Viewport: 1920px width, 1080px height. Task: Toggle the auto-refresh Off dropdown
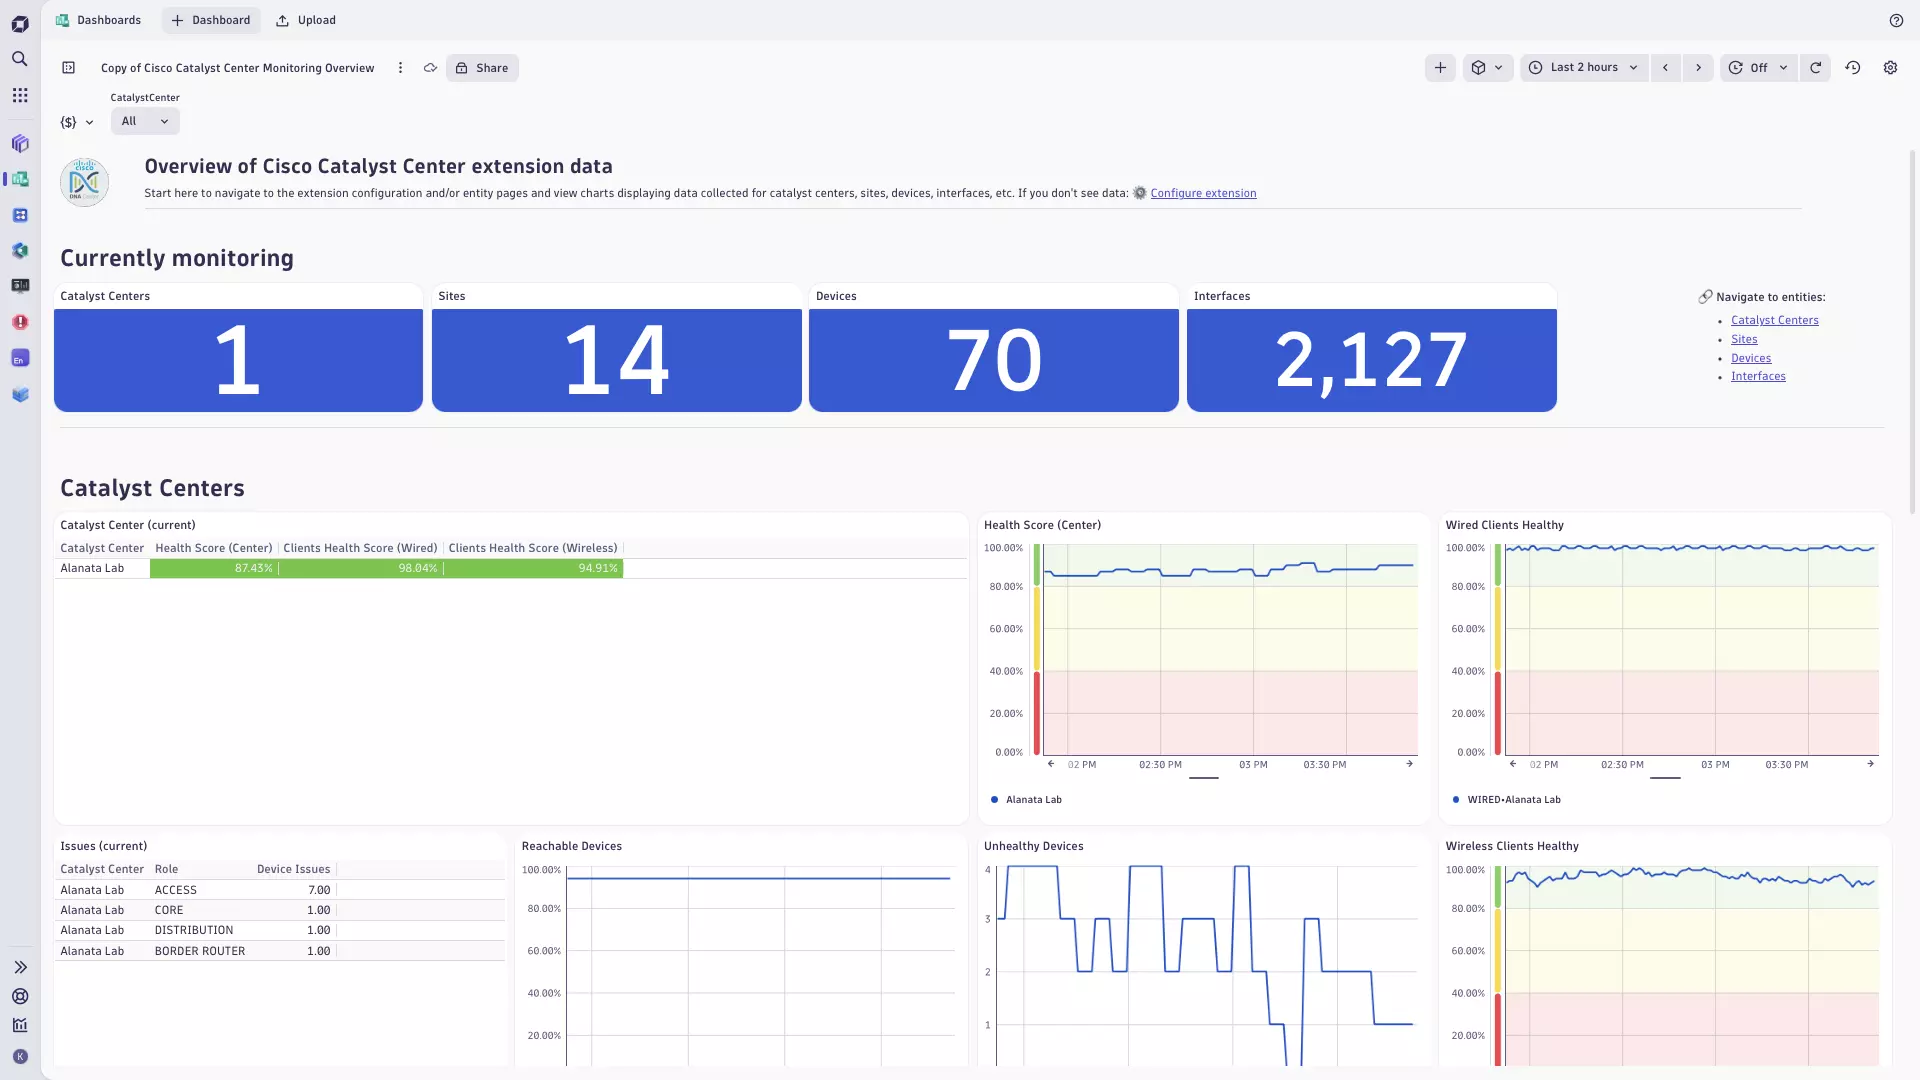(x=1758, y=67)
